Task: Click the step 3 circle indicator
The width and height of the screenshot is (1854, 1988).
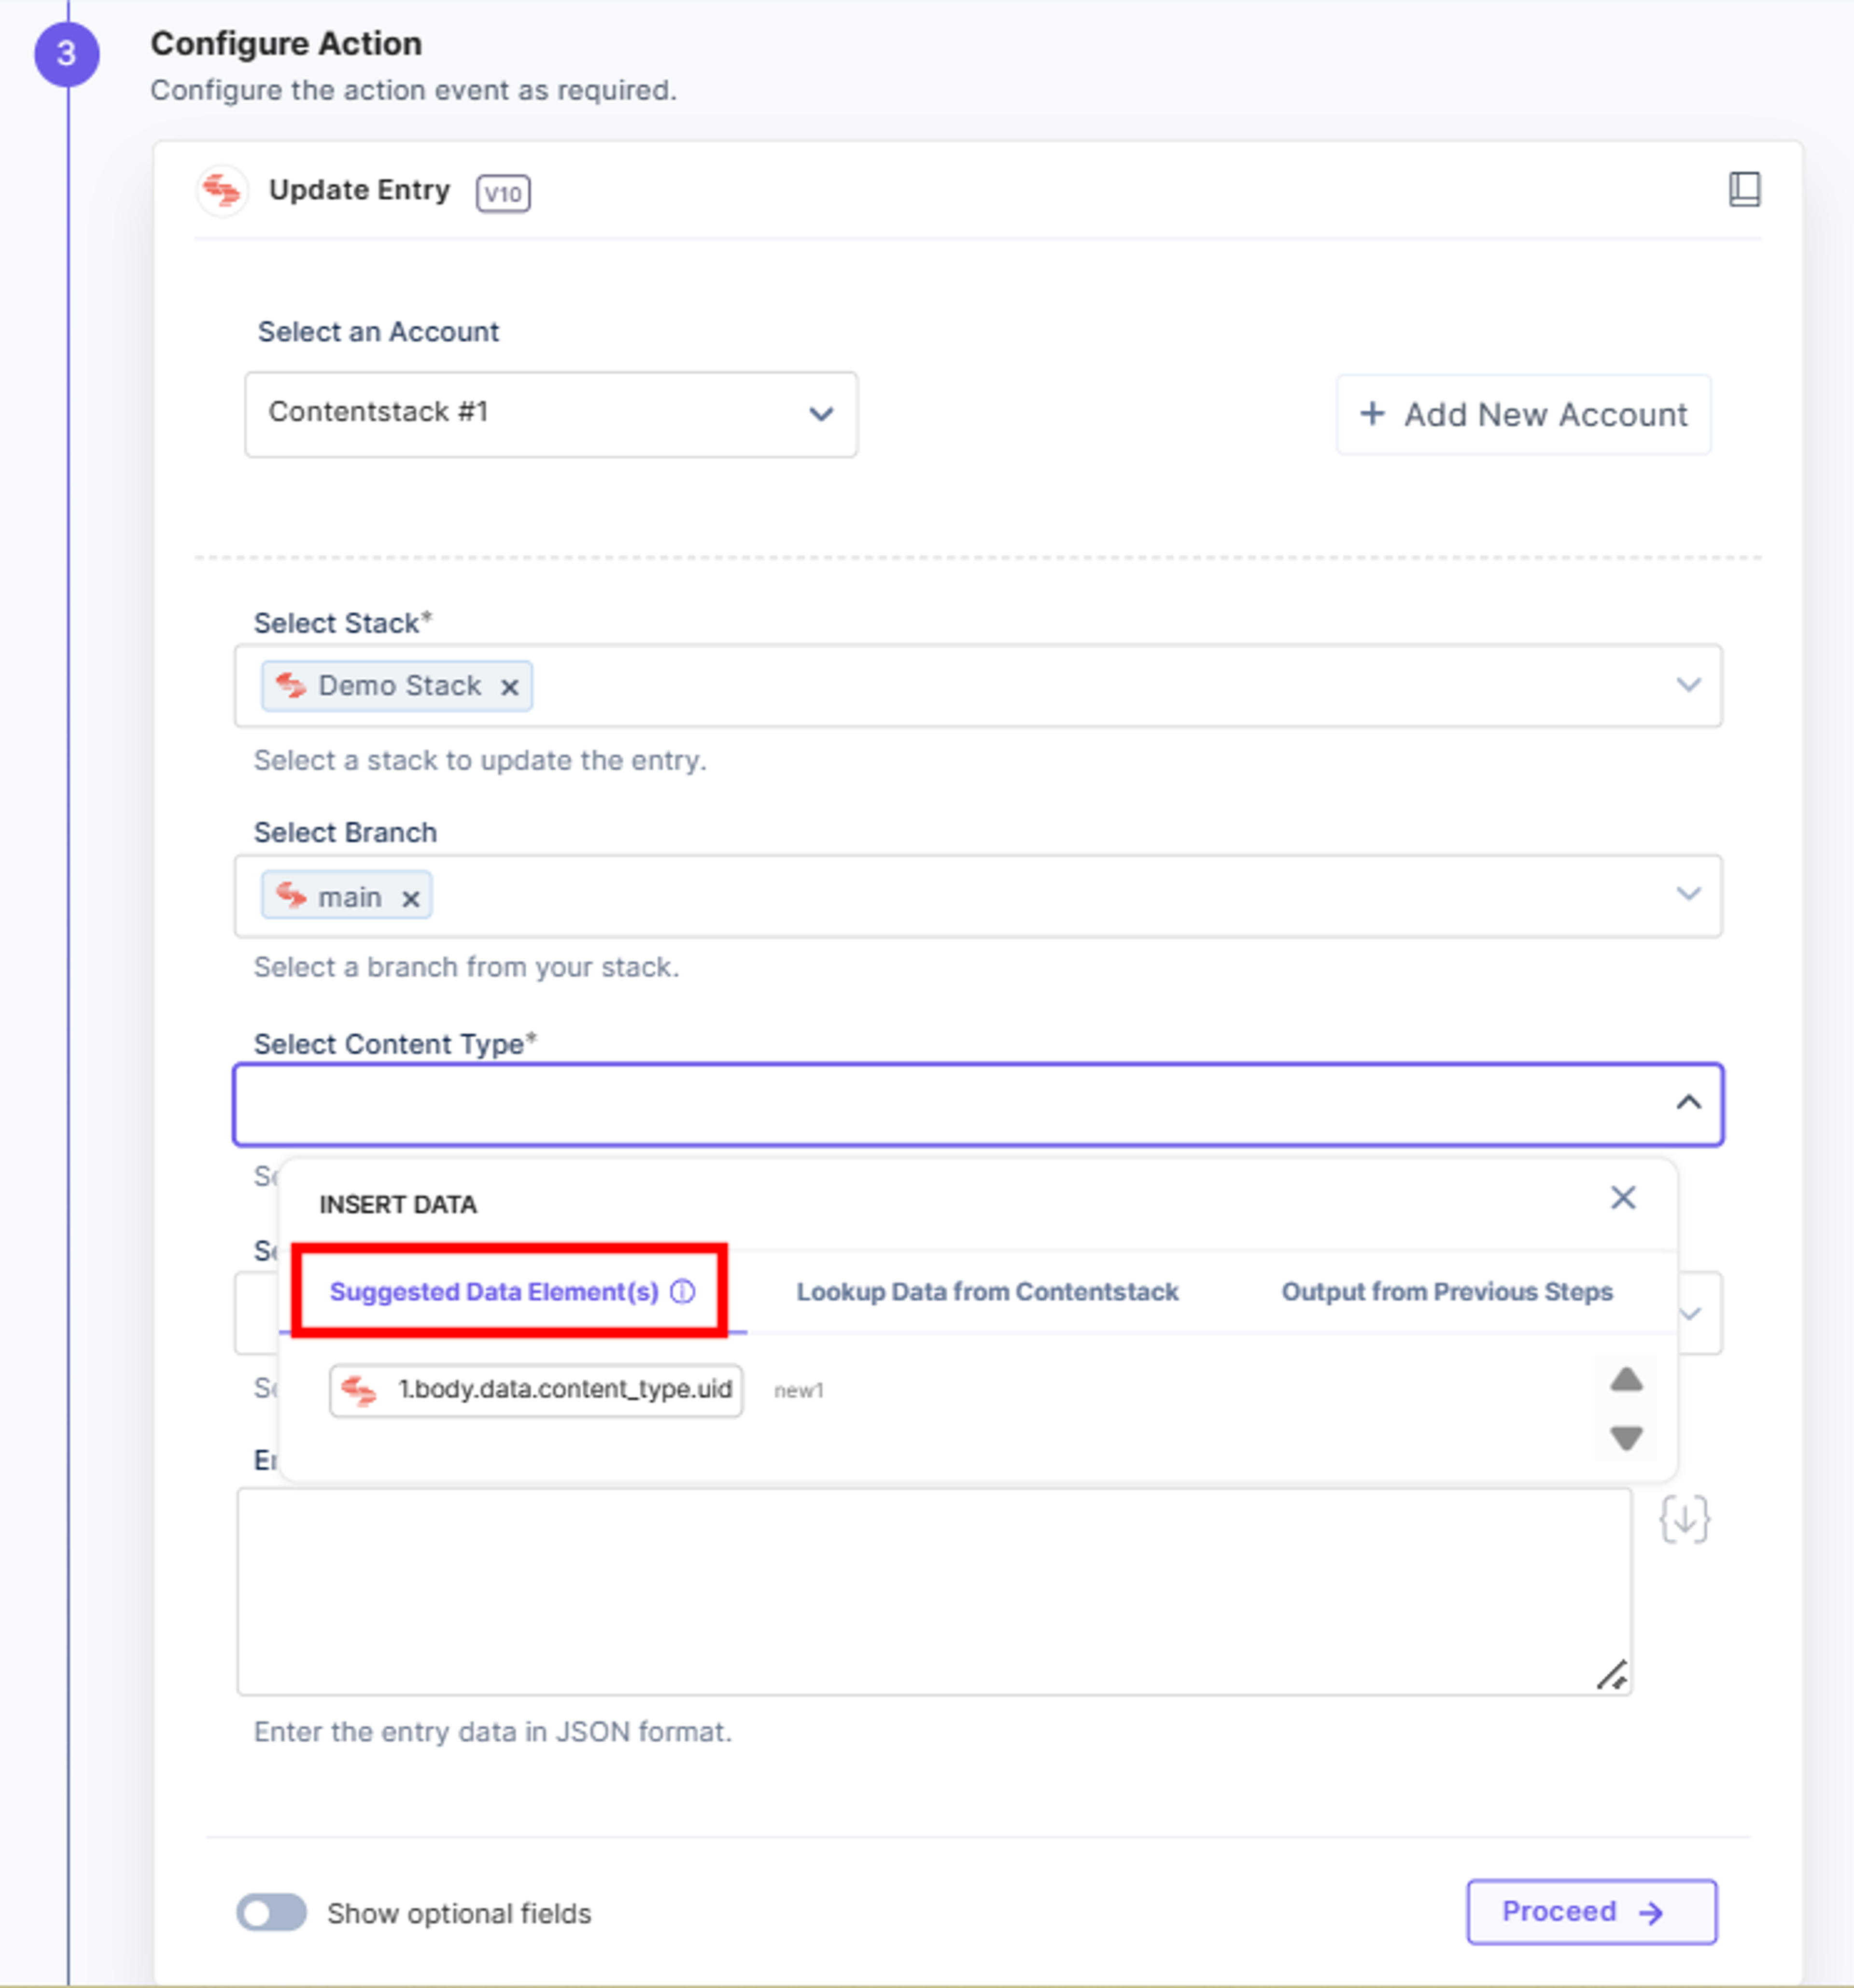Action: pyautogui.click(x=67, y=53)
